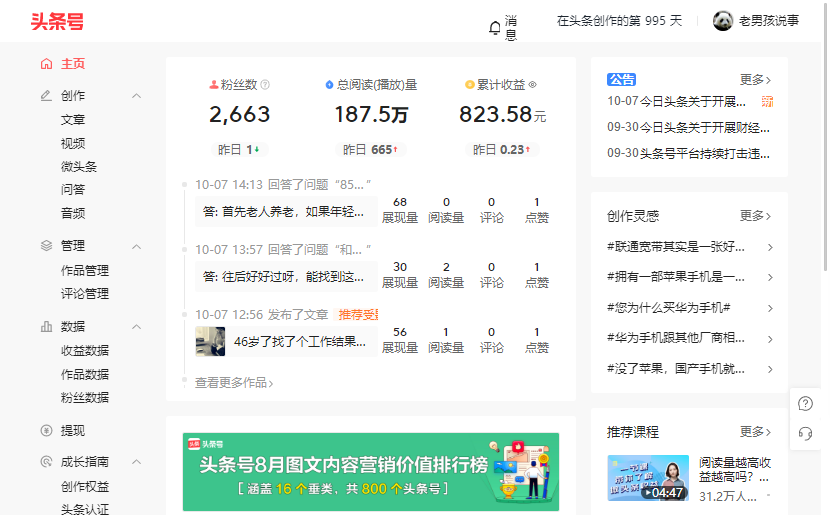Open 音频 under 创作

73,213
